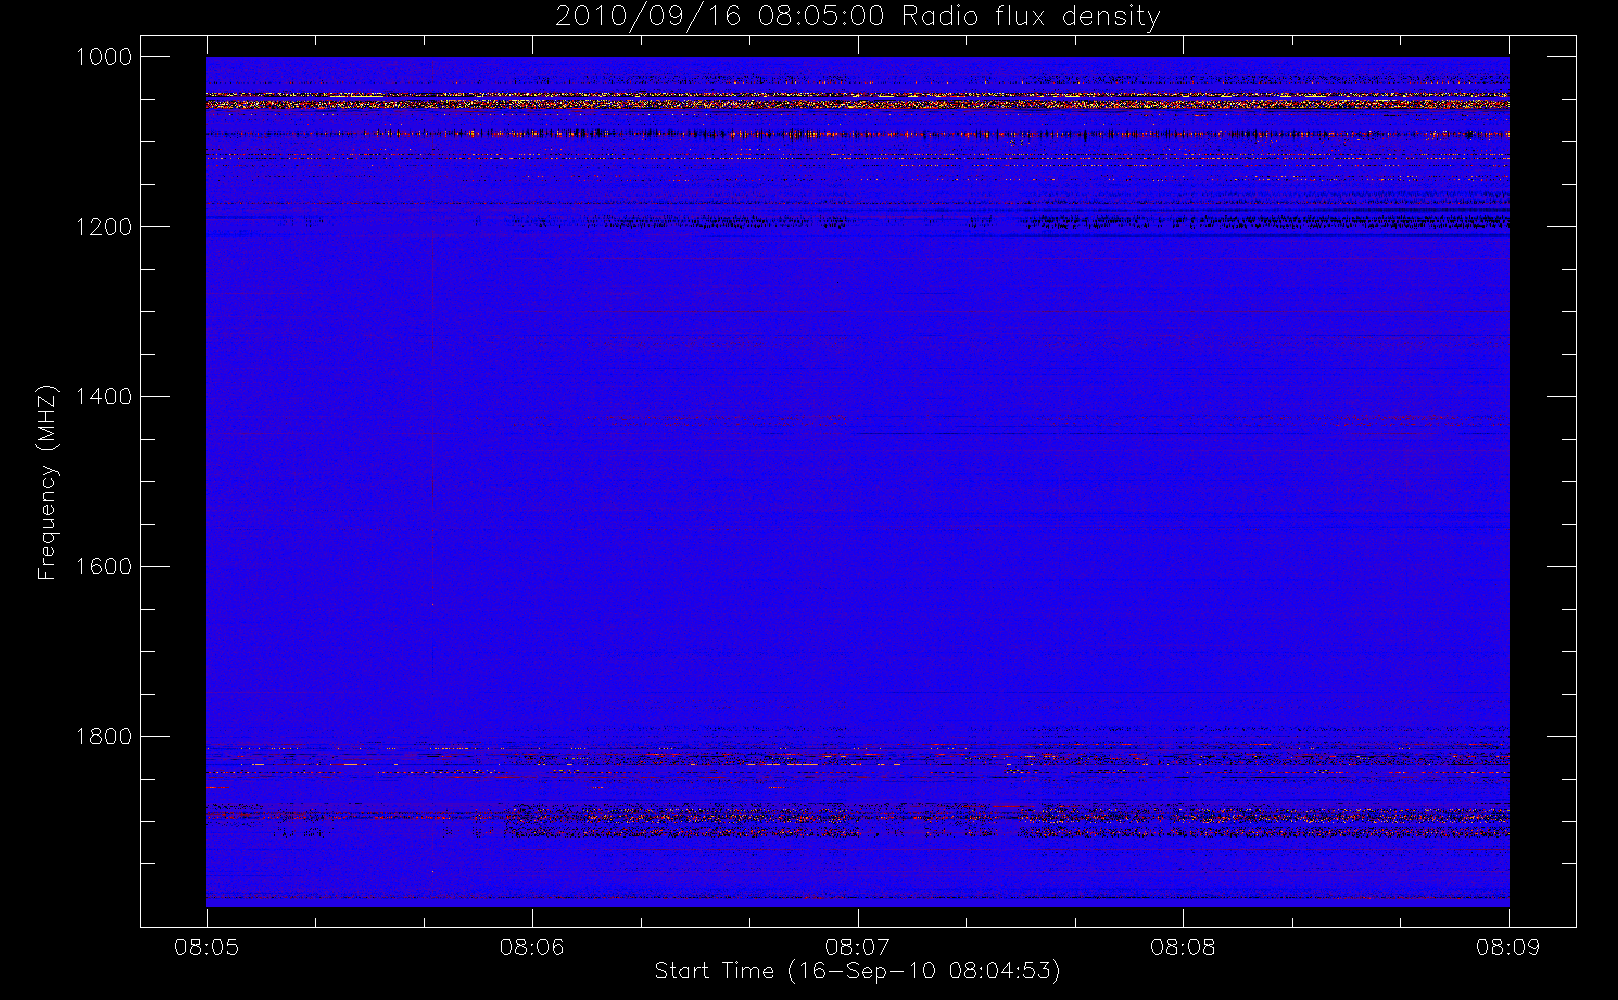The height and width of the screenshot is (1000, 1618).
Task: Click the 08:08 time tick label
Action: (x=1183, y=947)
